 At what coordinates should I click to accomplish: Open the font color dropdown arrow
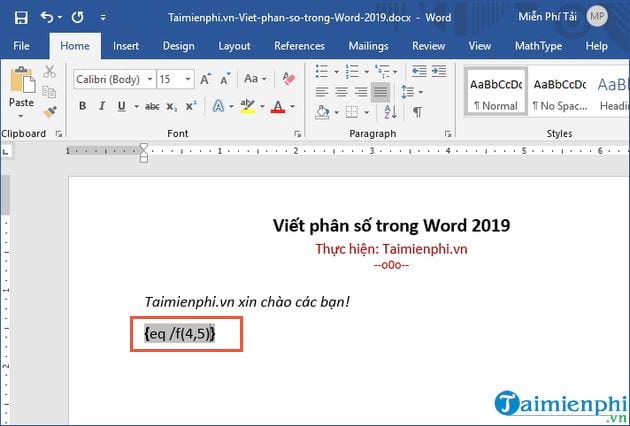pyautogui.click(x=292, y=106)
